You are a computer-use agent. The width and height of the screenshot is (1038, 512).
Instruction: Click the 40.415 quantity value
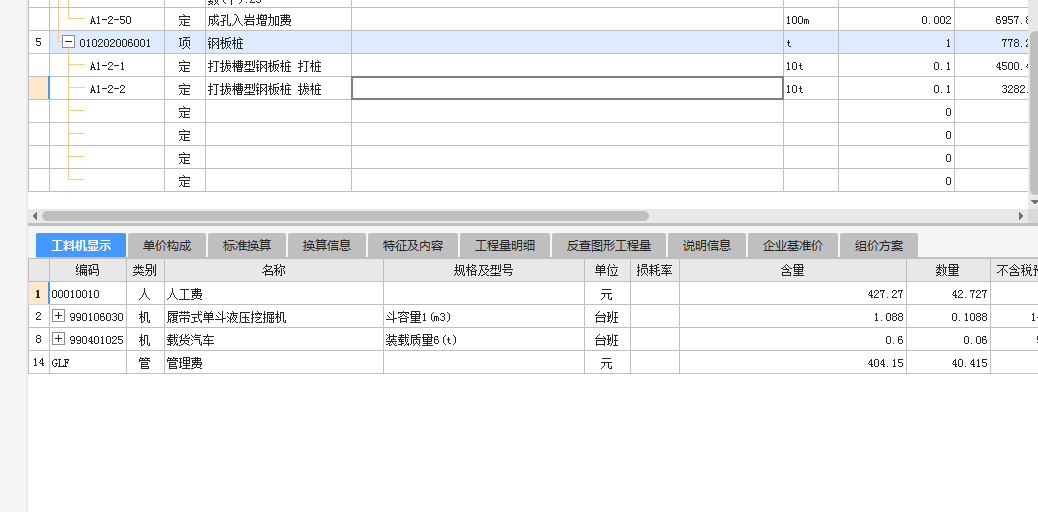pyautogui.click(x=947, y=363)
